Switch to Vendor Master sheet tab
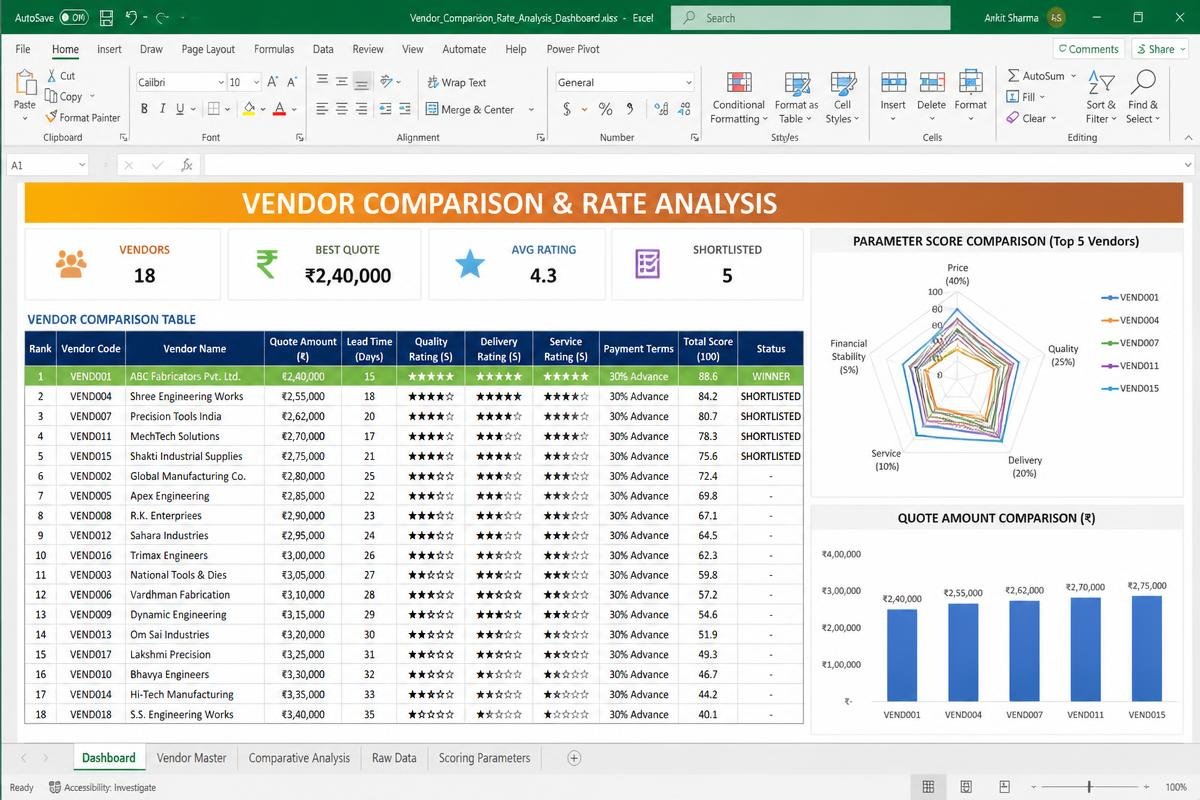 pyautogui.click(x=191, y=758)
